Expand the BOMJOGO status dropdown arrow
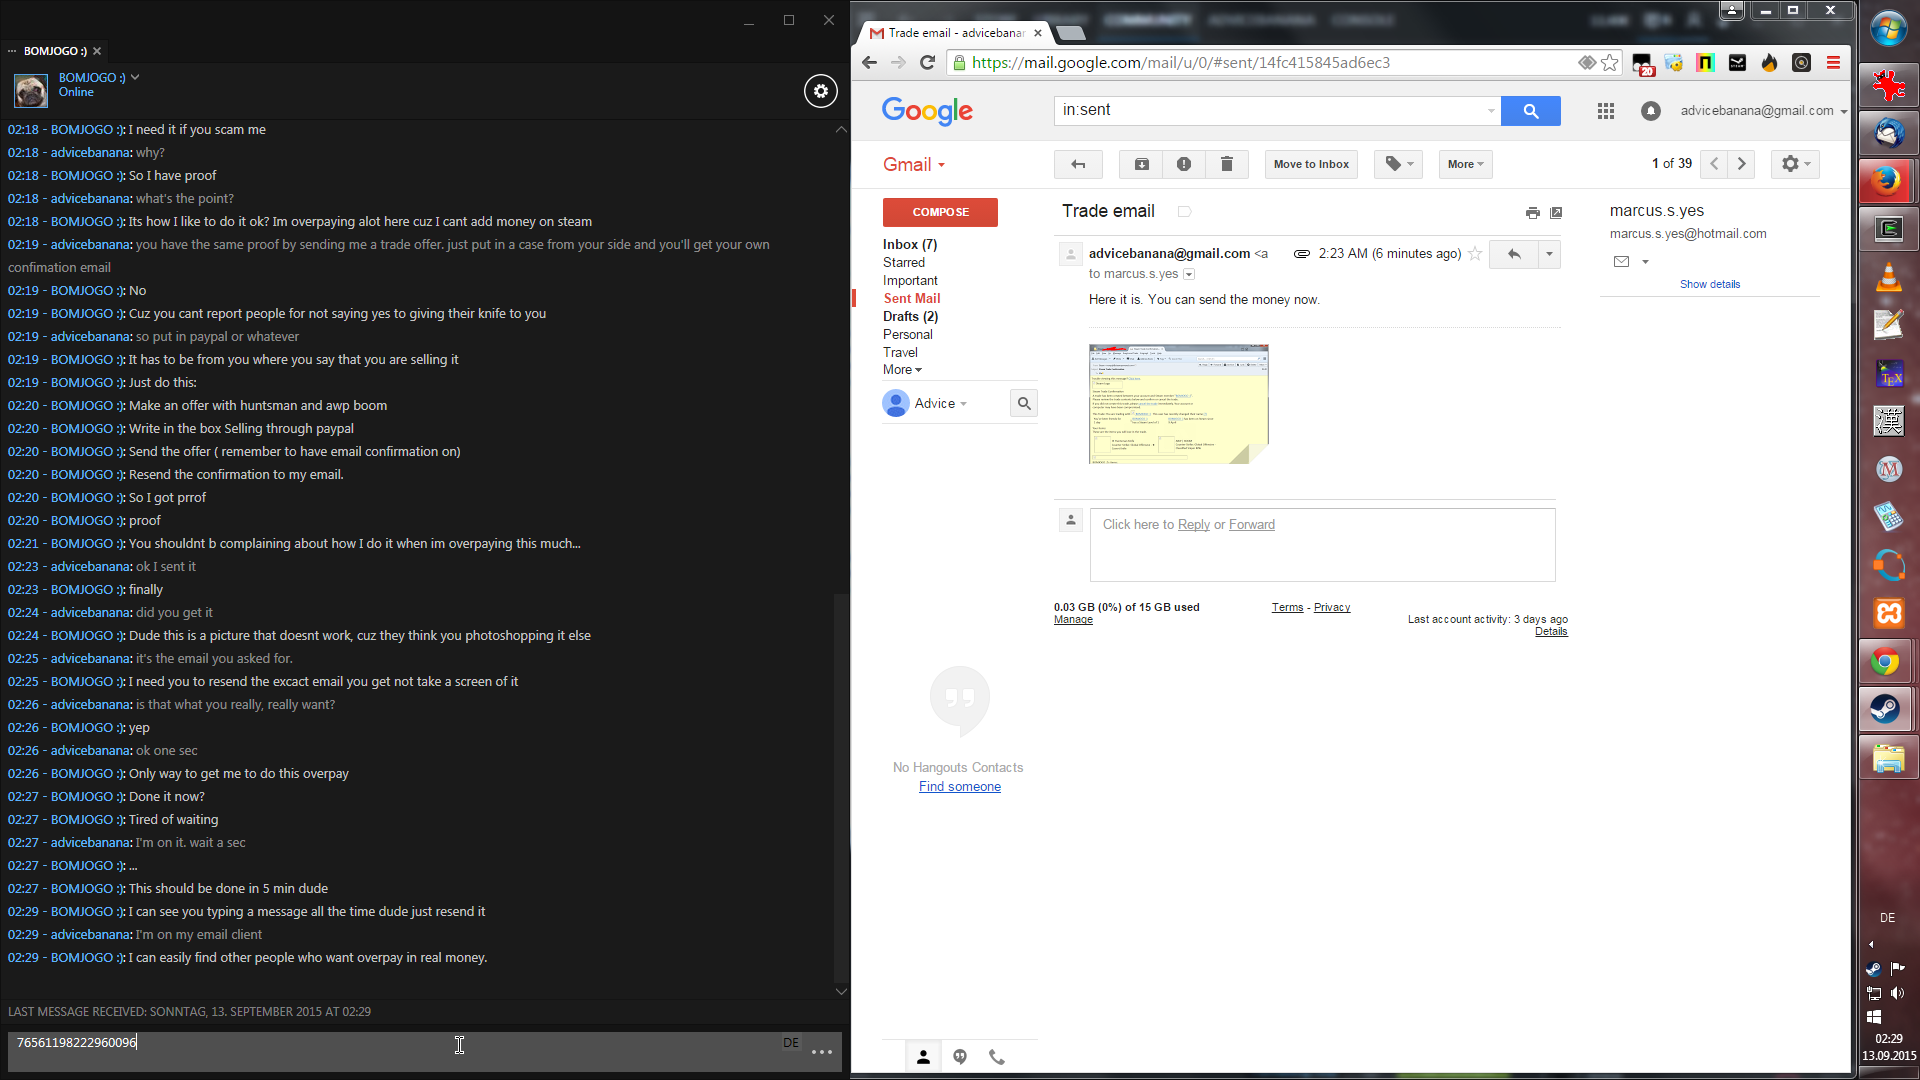 tap(135, 77)
